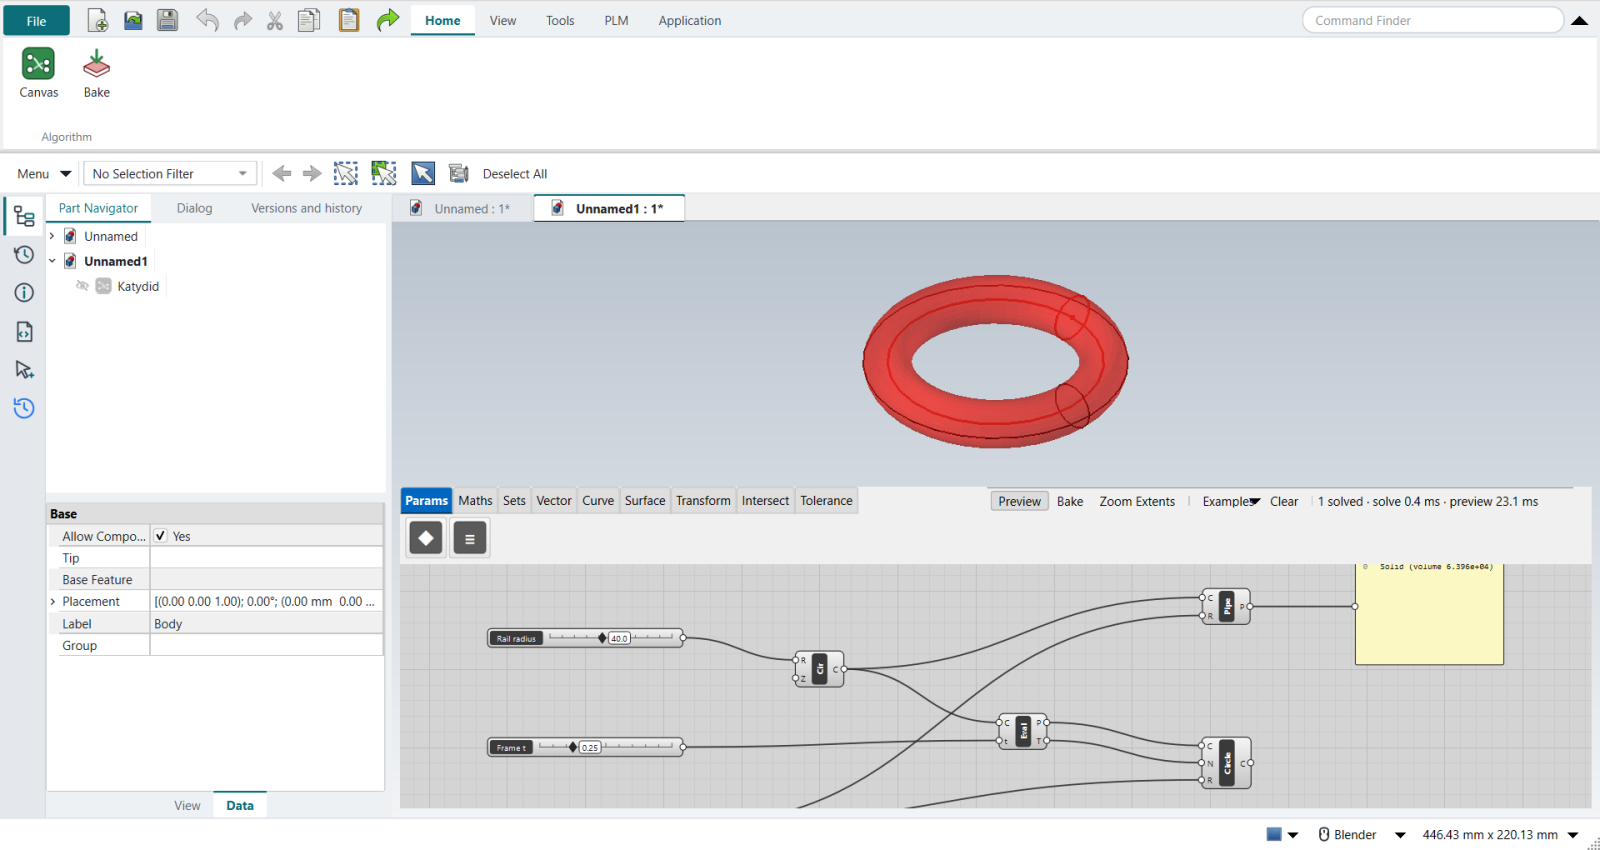Switch to the Dialog panel tab
This screenshot has width=1600, height=850.
tap(194, 208)
